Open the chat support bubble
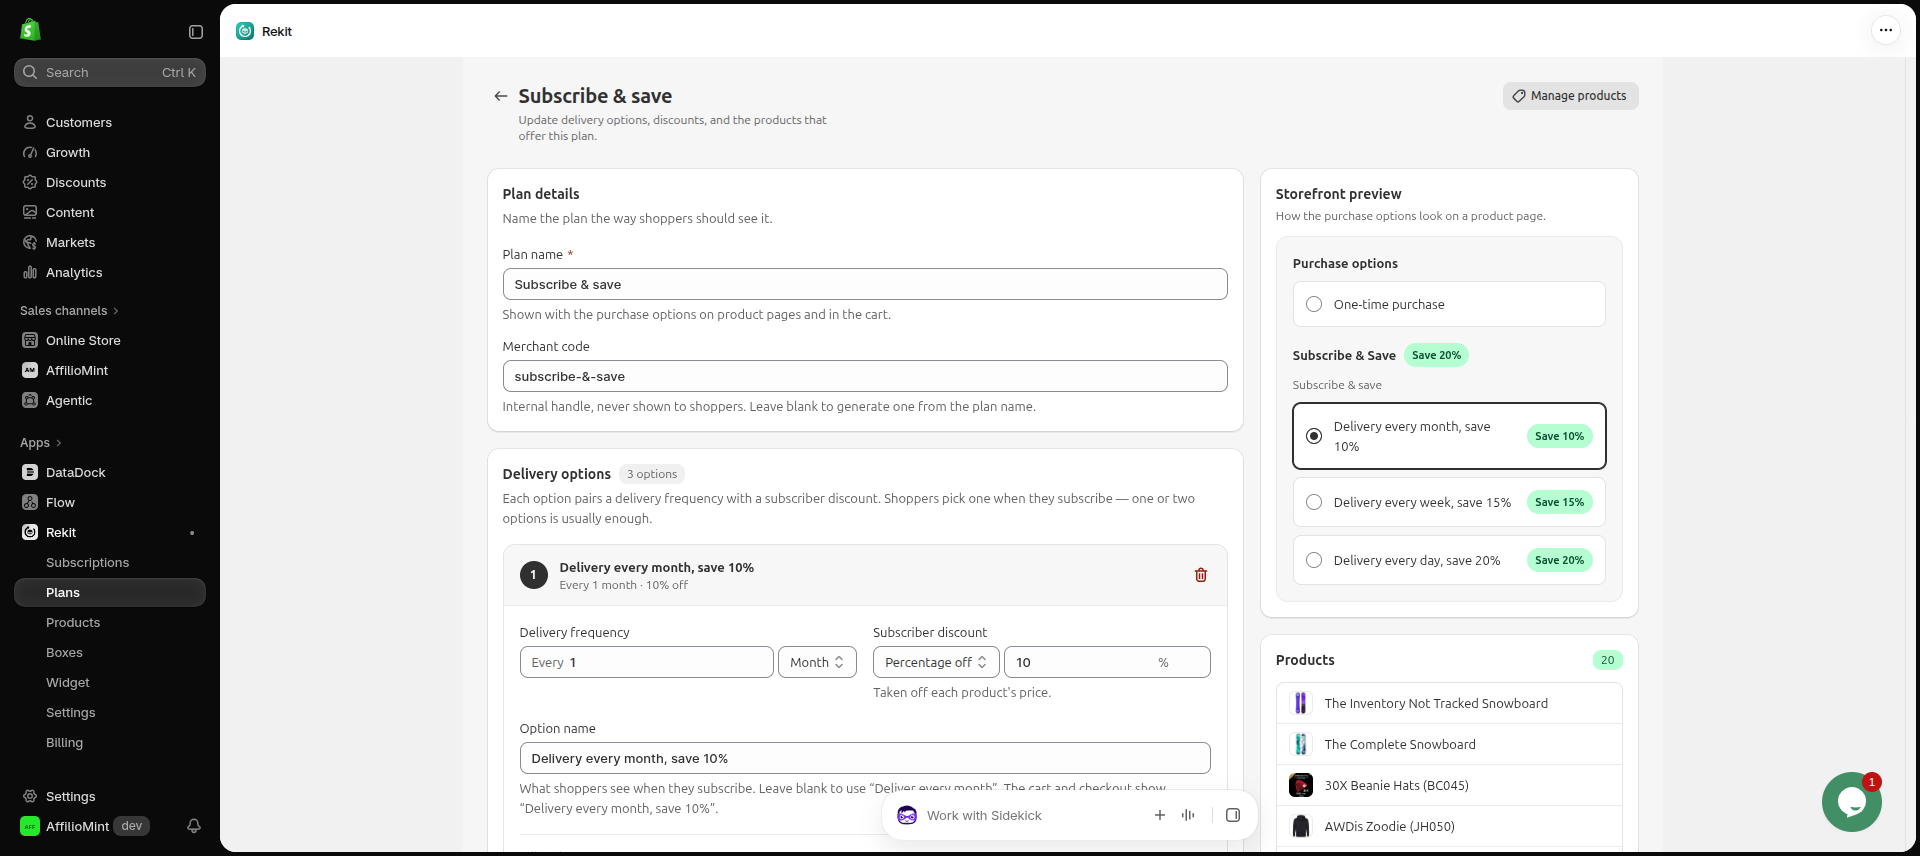This screenshot has height=856, width=1920. (x=1851, y=801)
